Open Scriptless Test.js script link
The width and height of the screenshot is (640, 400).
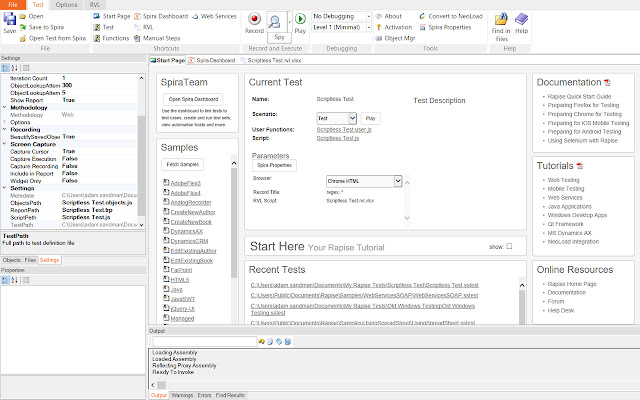click(338, 138)
